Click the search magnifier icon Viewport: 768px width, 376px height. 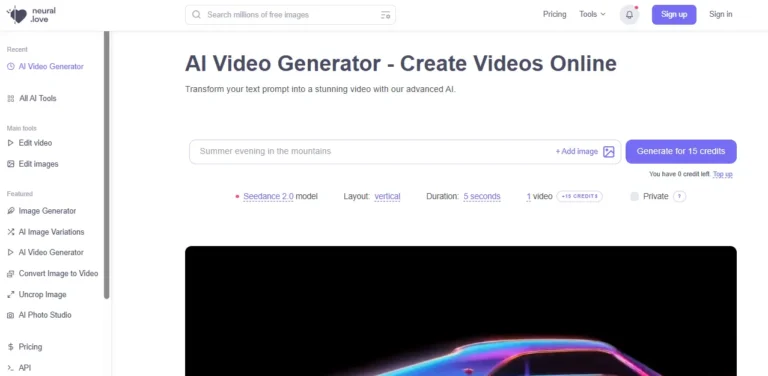click(x=196, y=15)
